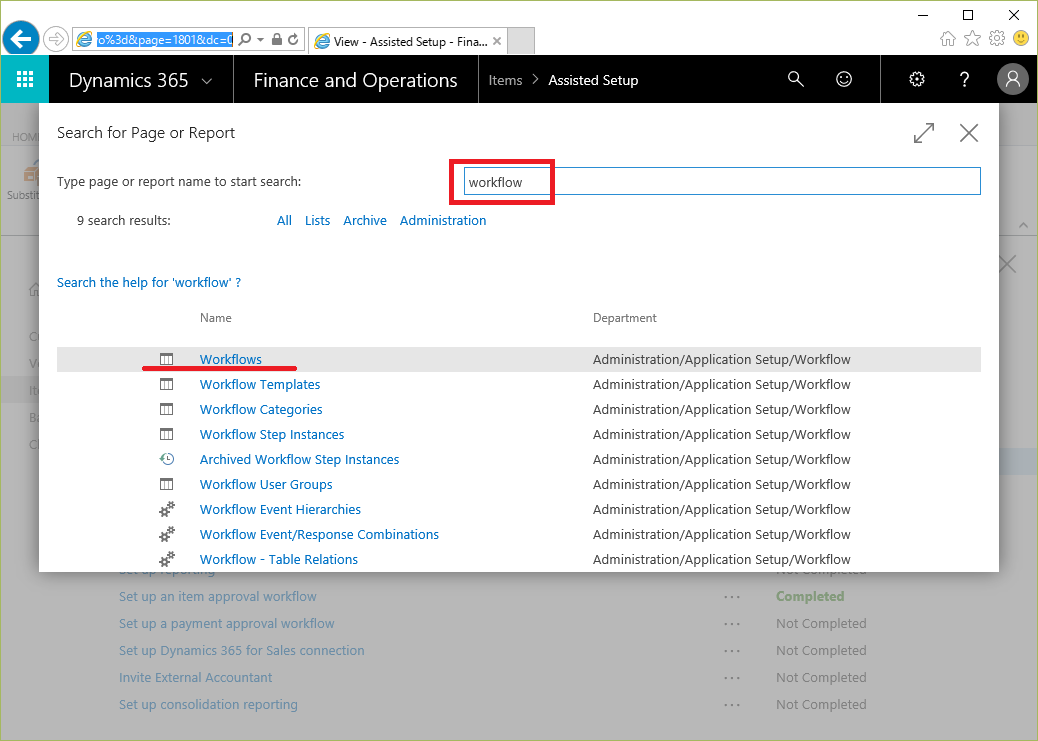Click the browser back arrow button
The height and width of the screenshot is (741, 1038).
coord(21,39)
